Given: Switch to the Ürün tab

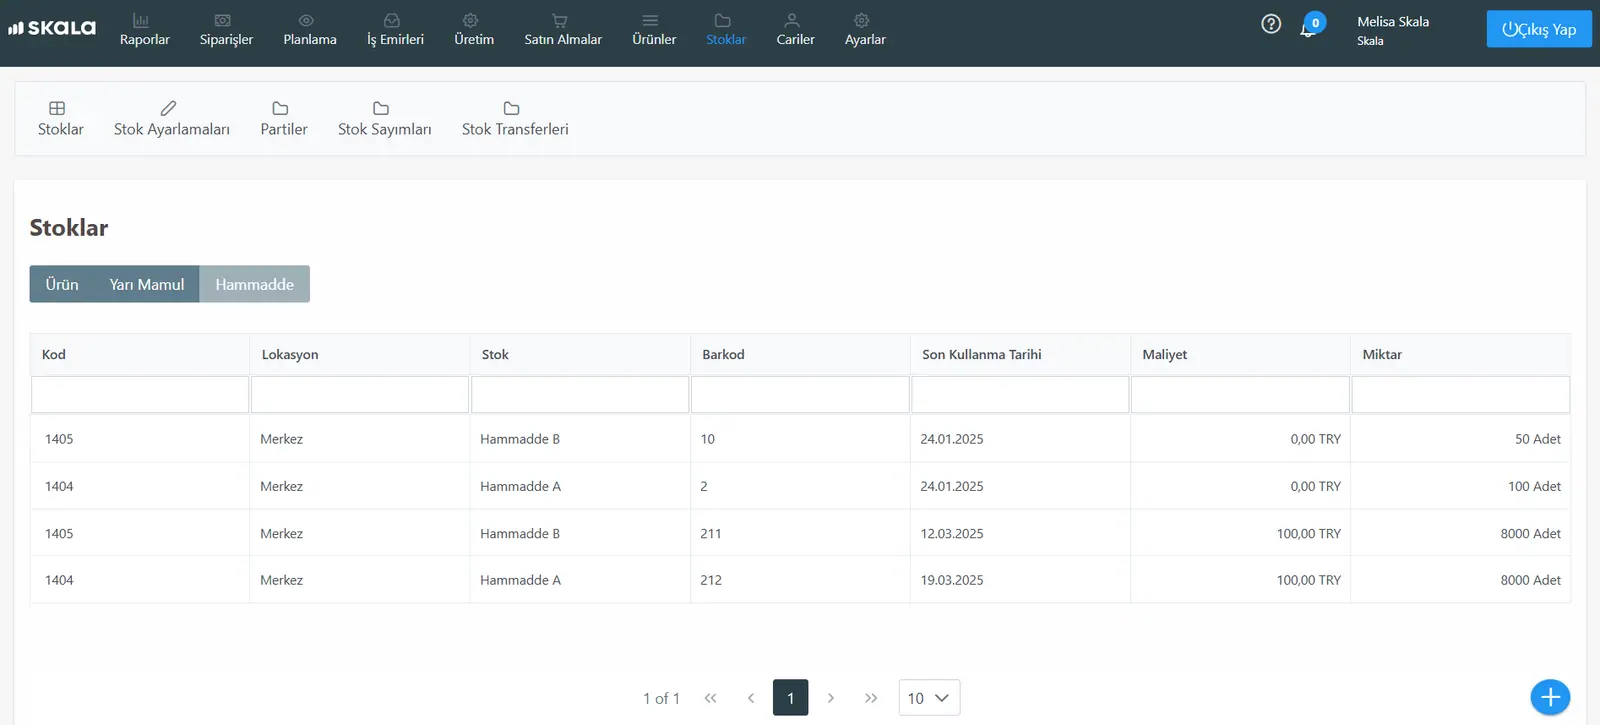Looking at the screenshot, I should point(62,284).
